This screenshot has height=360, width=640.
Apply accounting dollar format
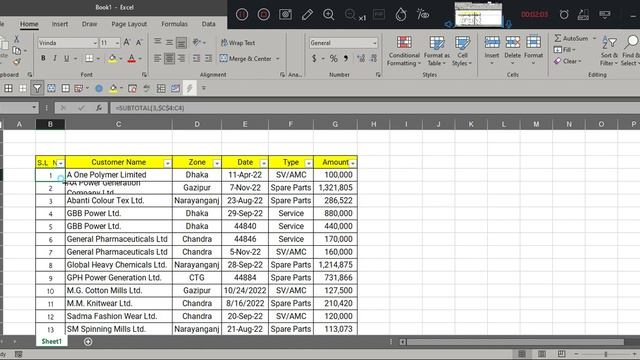[x=314, y=58]
